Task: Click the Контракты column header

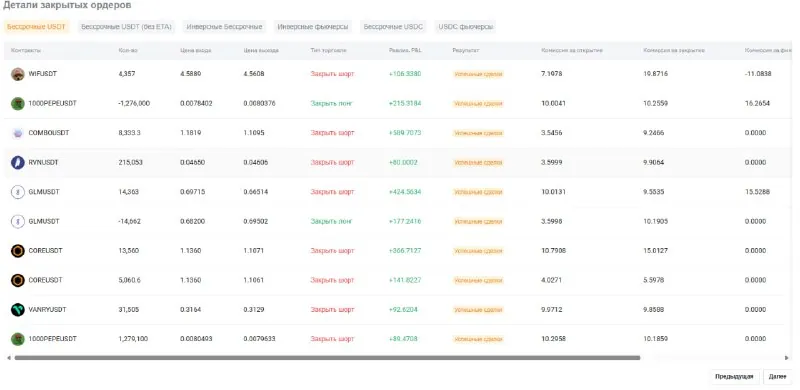Action: point(26,51)
